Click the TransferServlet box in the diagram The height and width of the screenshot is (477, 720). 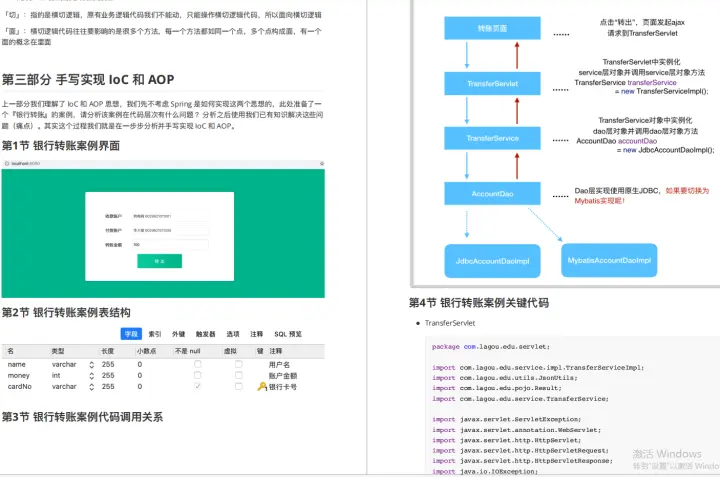click(492, 83)
